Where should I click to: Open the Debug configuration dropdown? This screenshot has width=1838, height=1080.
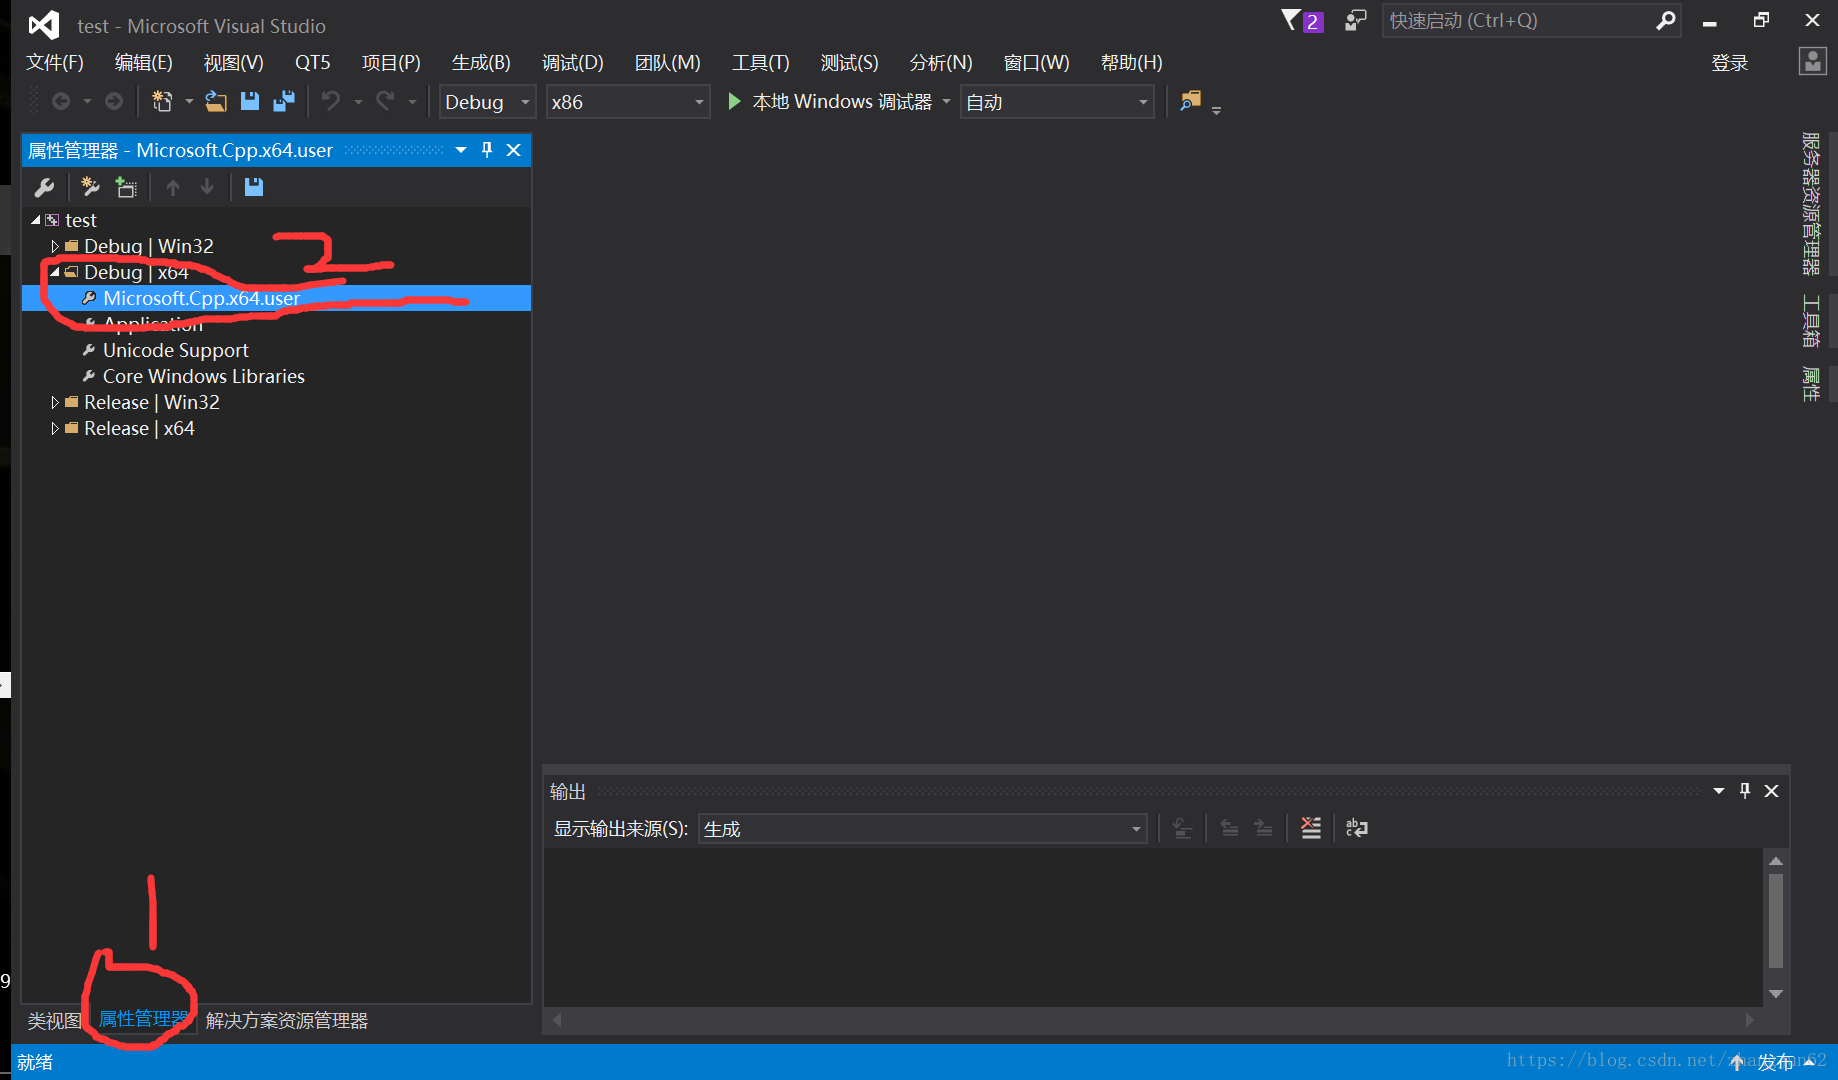pyautogui.click(x=487, y=102)
